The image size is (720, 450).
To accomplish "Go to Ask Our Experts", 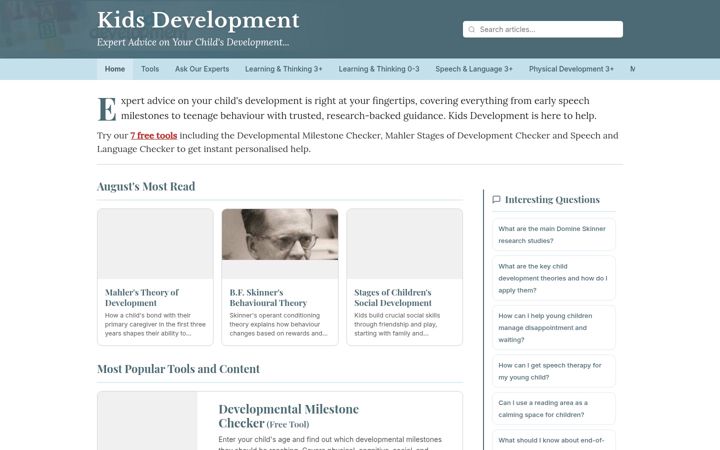I will [x=202, y=69].
